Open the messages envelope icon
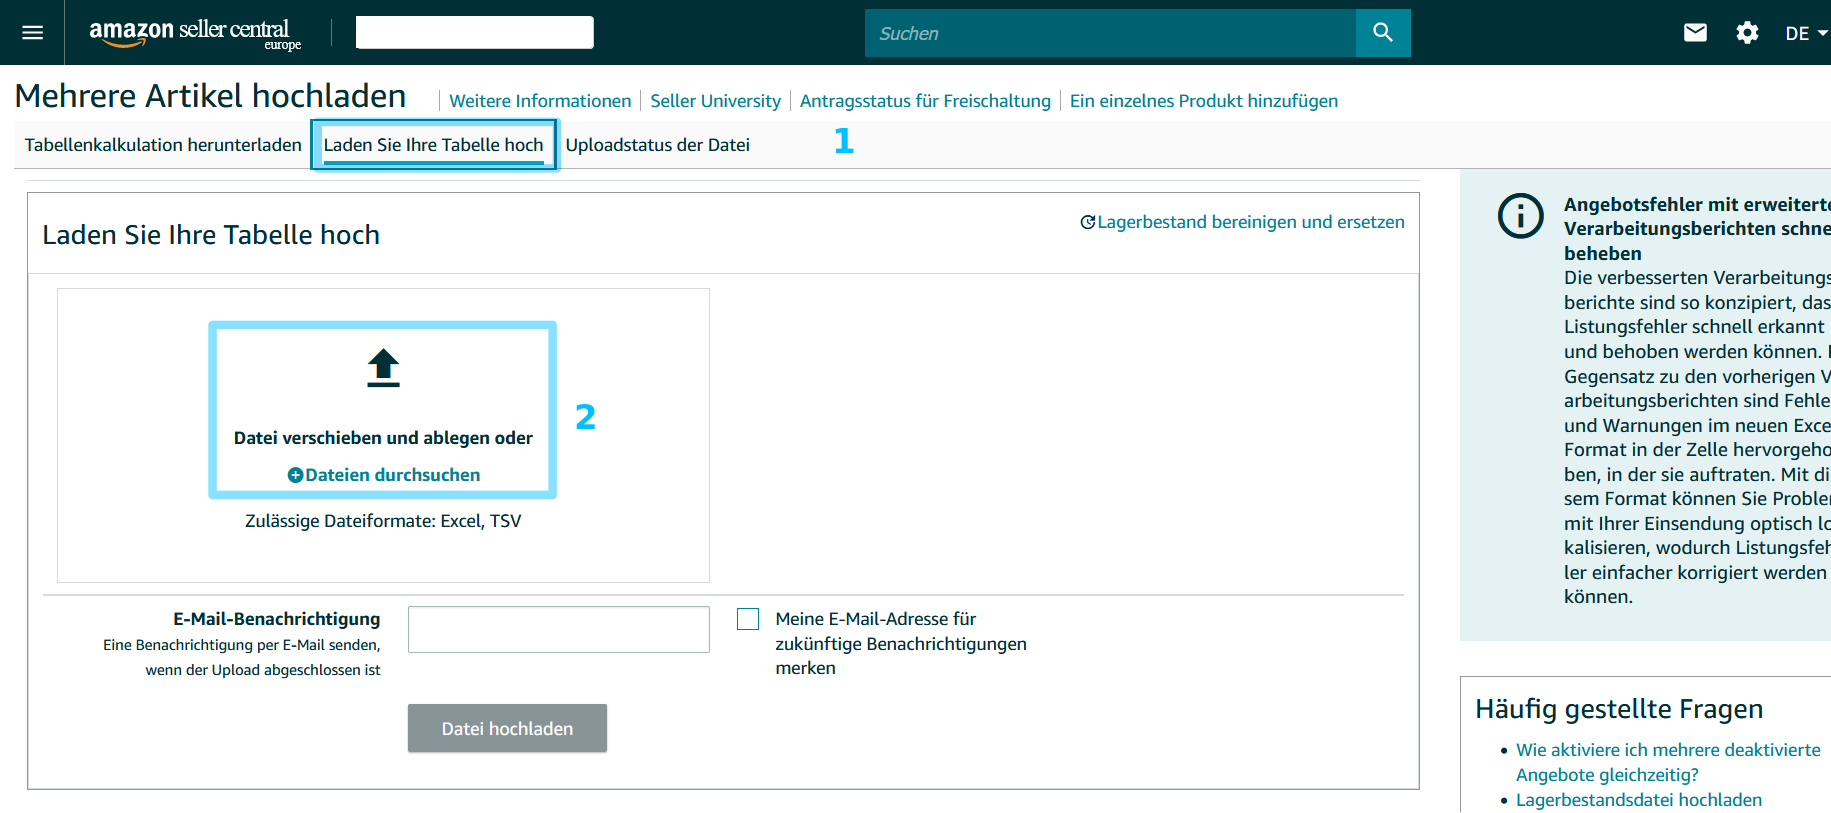 pos(1695,33)
